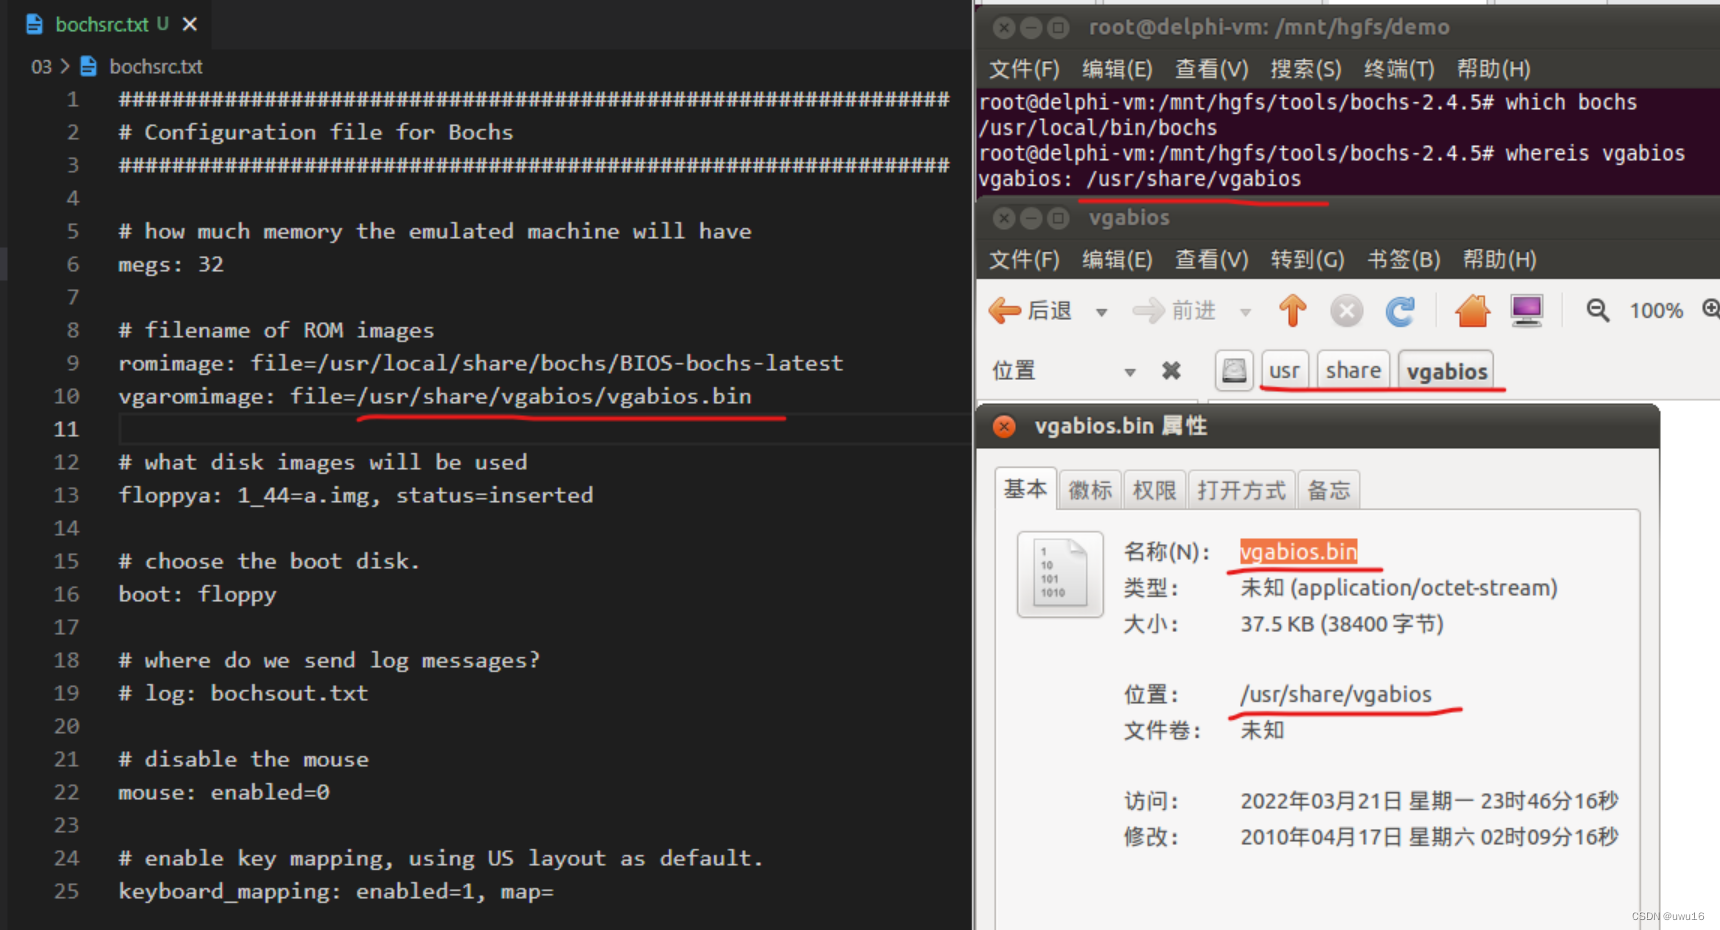
Task: Open the 书签(B) menu
Action: (x=1403, y=260)
